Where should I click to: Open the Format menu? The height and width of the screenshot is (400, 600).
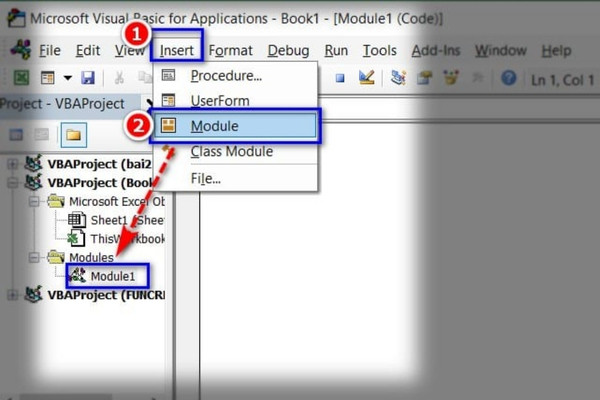230,51
